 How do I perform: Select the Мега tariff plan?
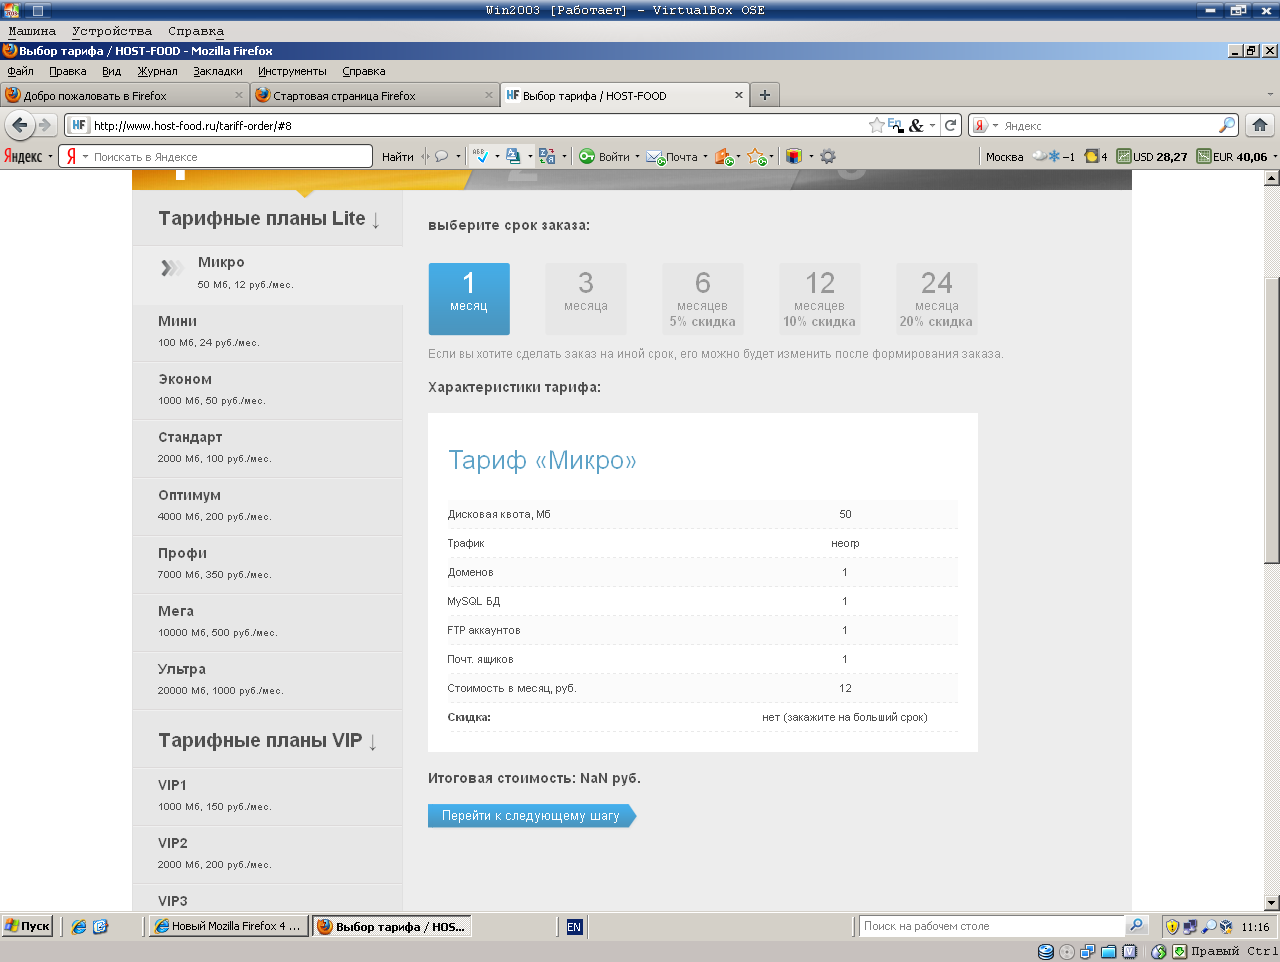click(268, 621)
